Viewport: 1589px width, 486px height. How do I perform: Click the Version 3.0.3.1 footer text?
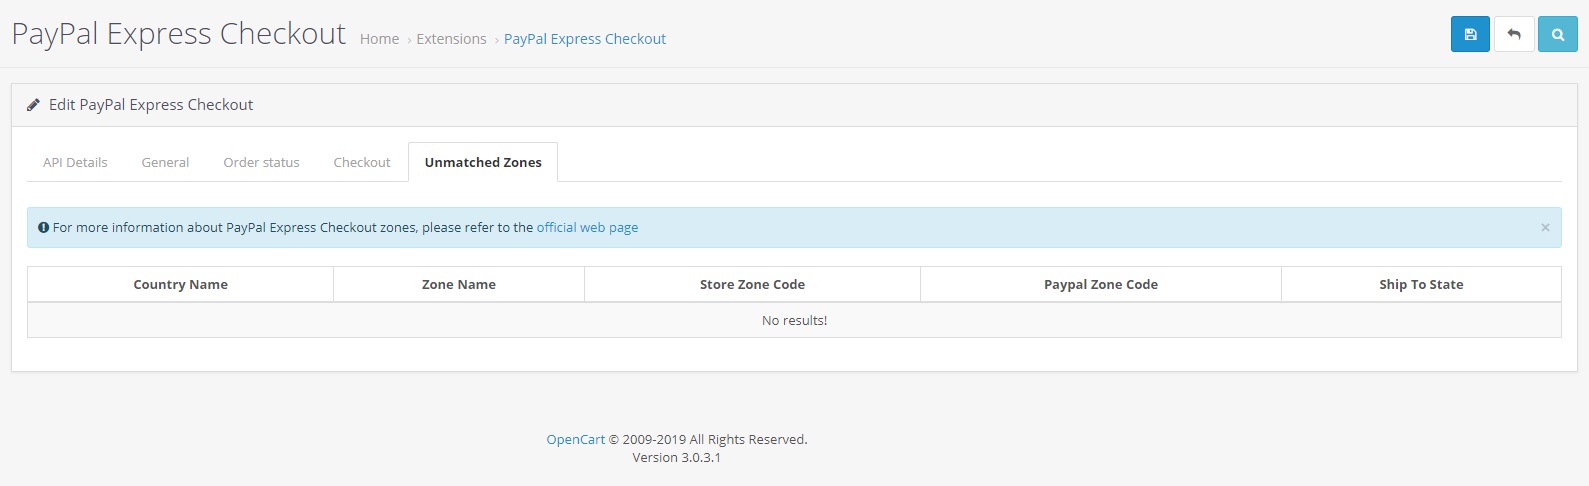click(x=676, y=458)
